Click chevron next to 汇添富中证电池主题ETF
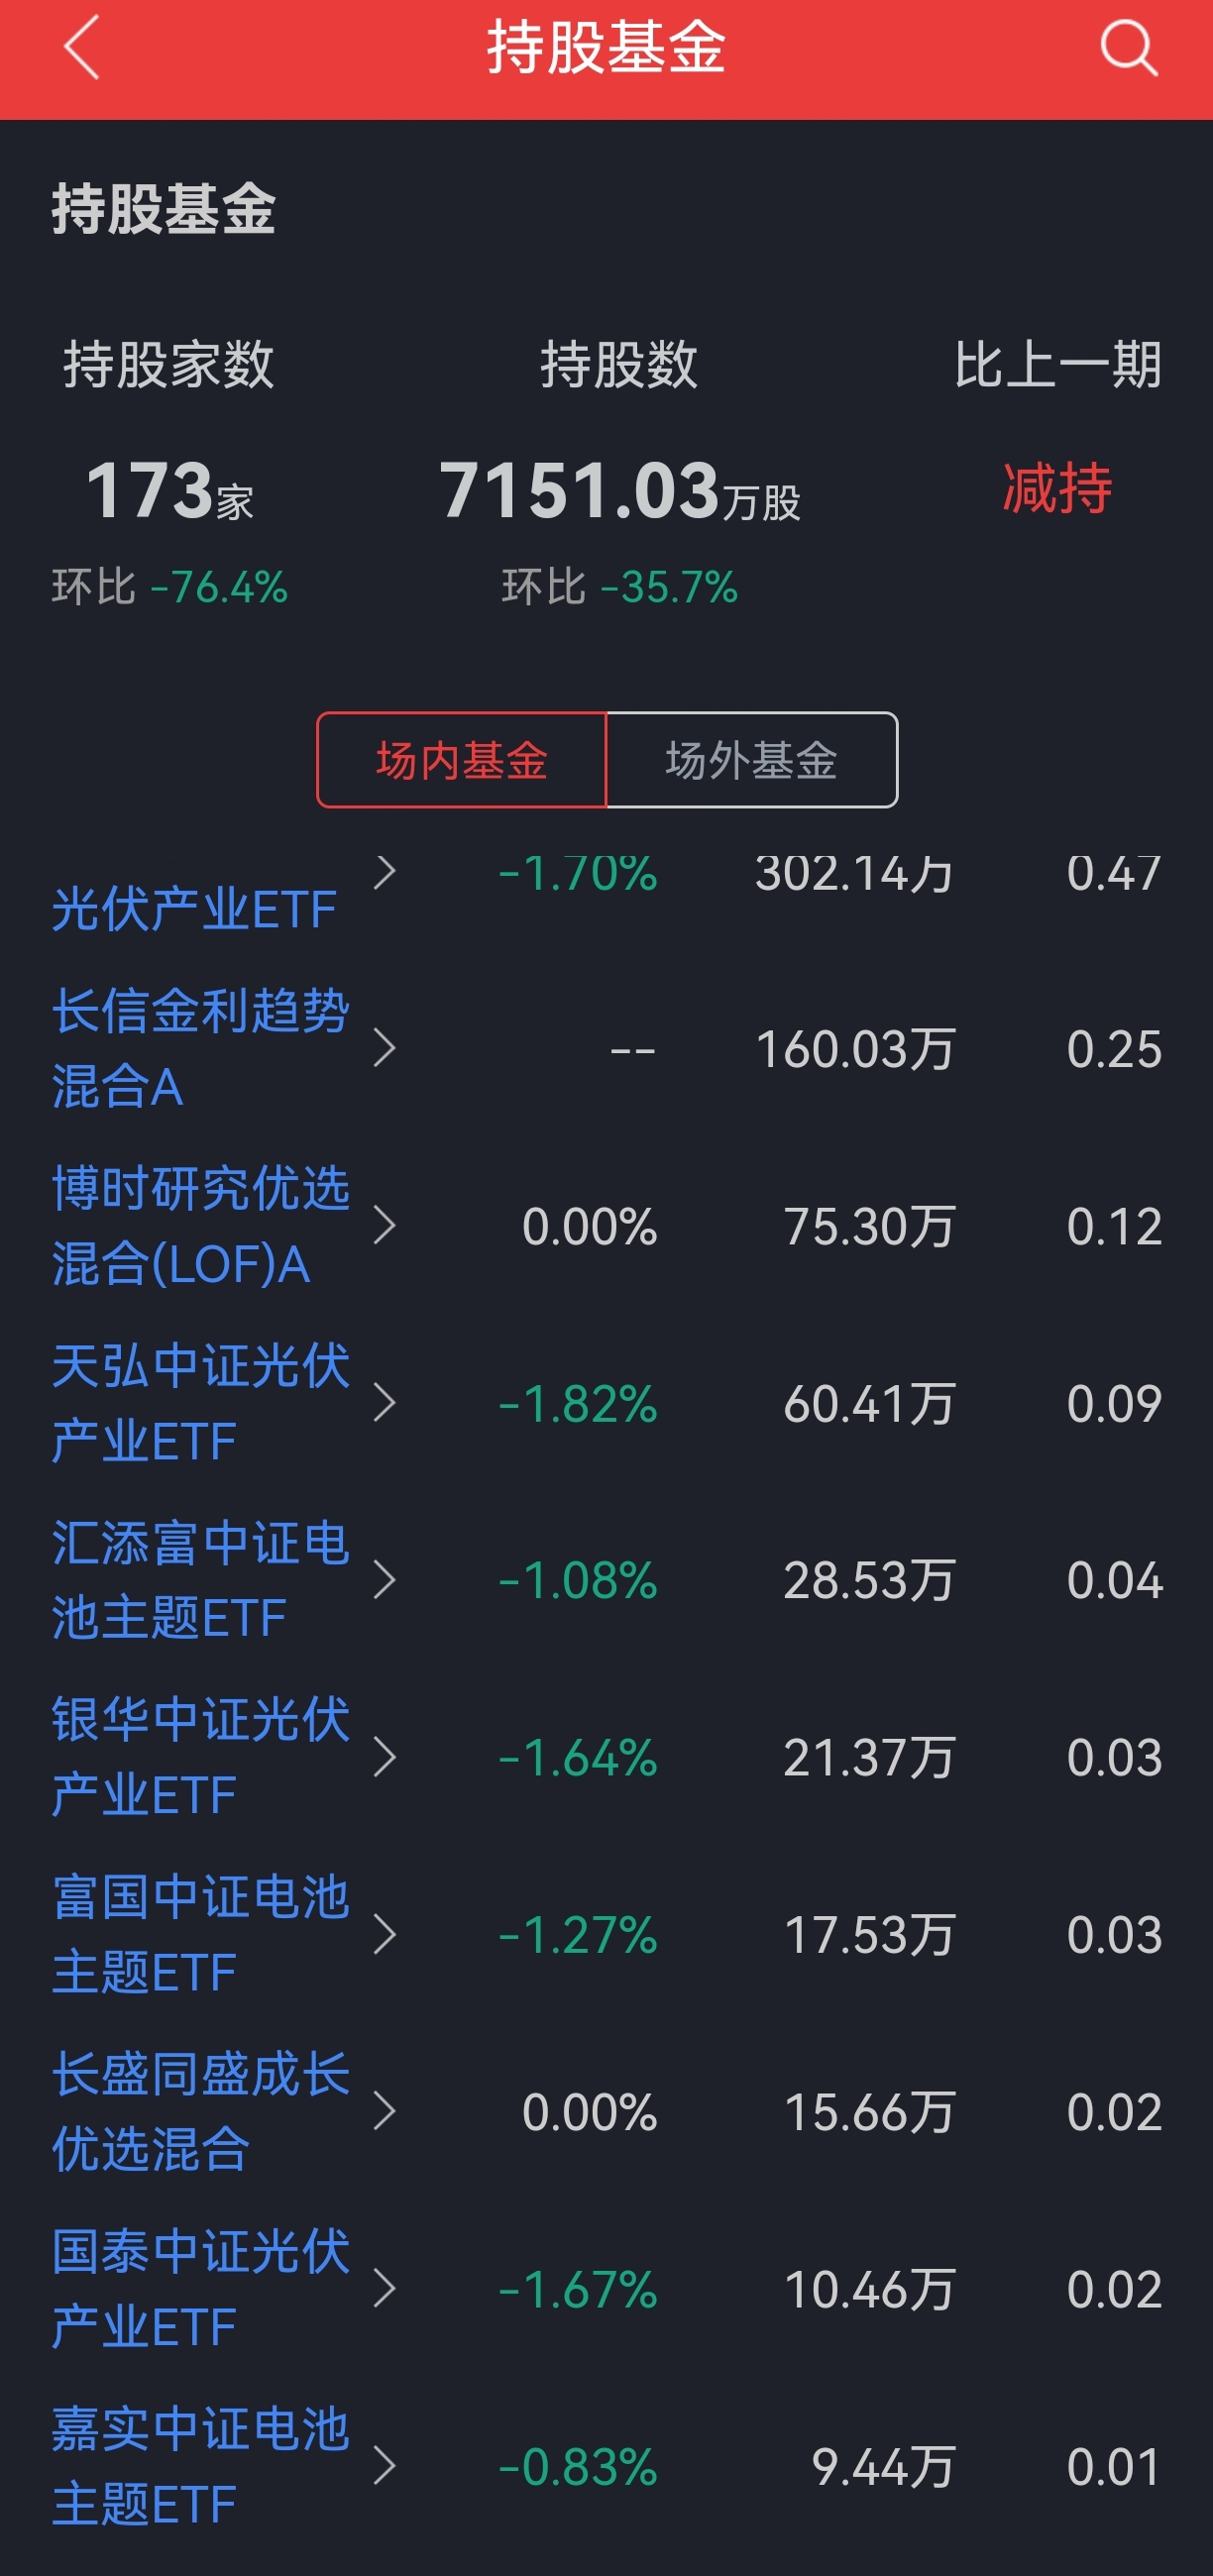This screenshot has width=1213, height=2576. pyautogui.click(x=385, y=1580)
